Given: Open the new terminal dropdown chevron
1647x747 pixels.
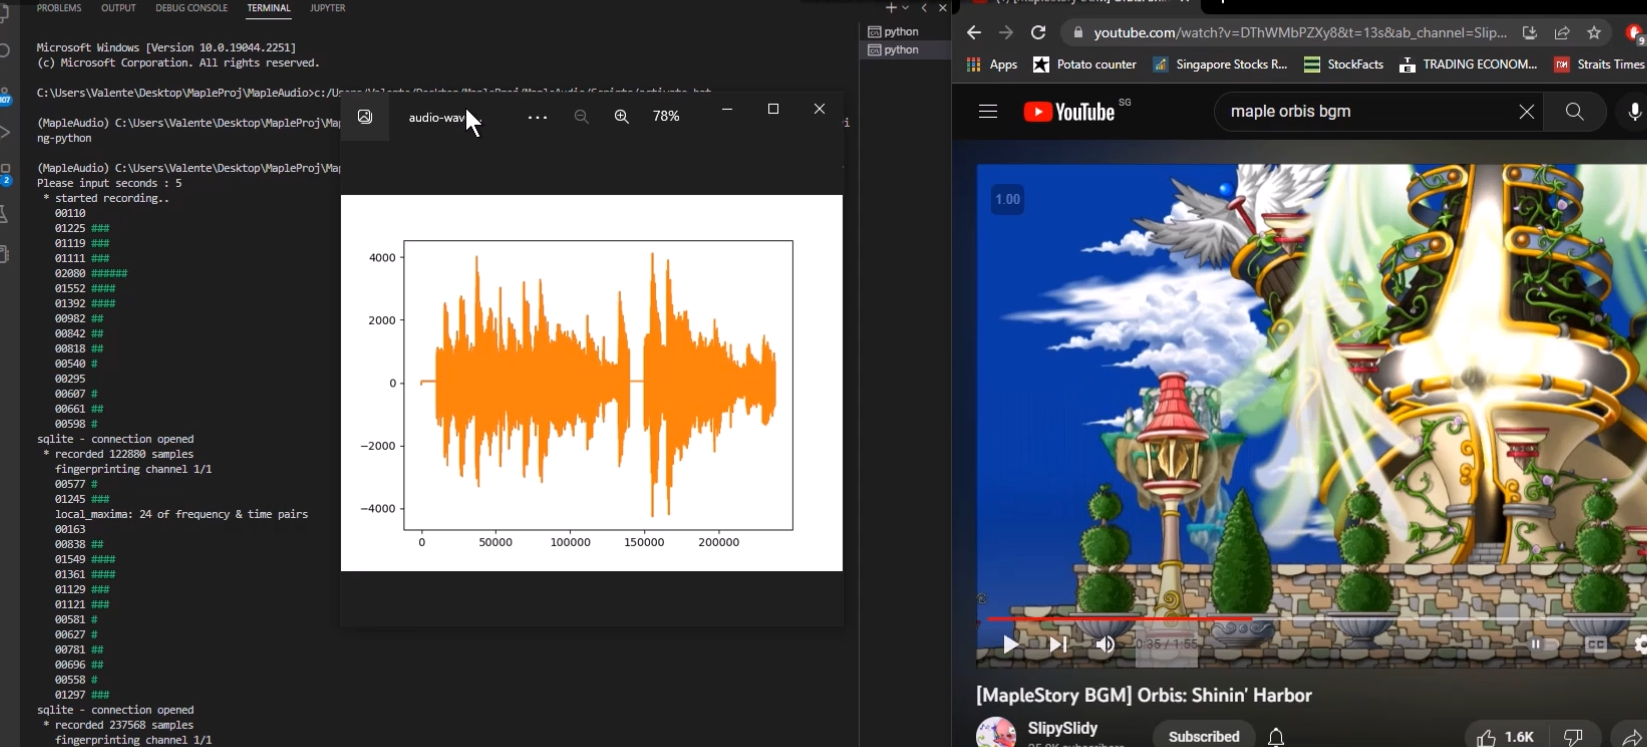Looking at the screenshot, I should pos(906,8).
